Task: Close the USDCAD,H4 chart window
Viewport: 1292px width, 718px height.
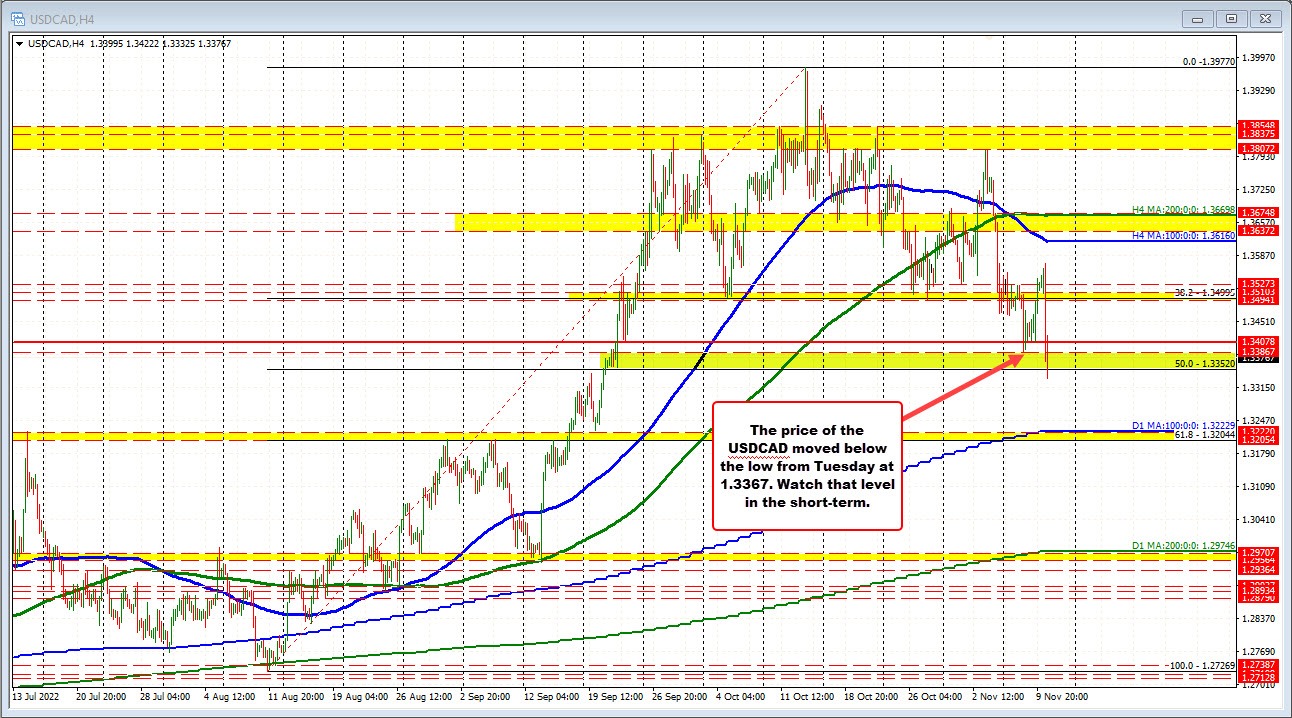Action: (1265, 18)
